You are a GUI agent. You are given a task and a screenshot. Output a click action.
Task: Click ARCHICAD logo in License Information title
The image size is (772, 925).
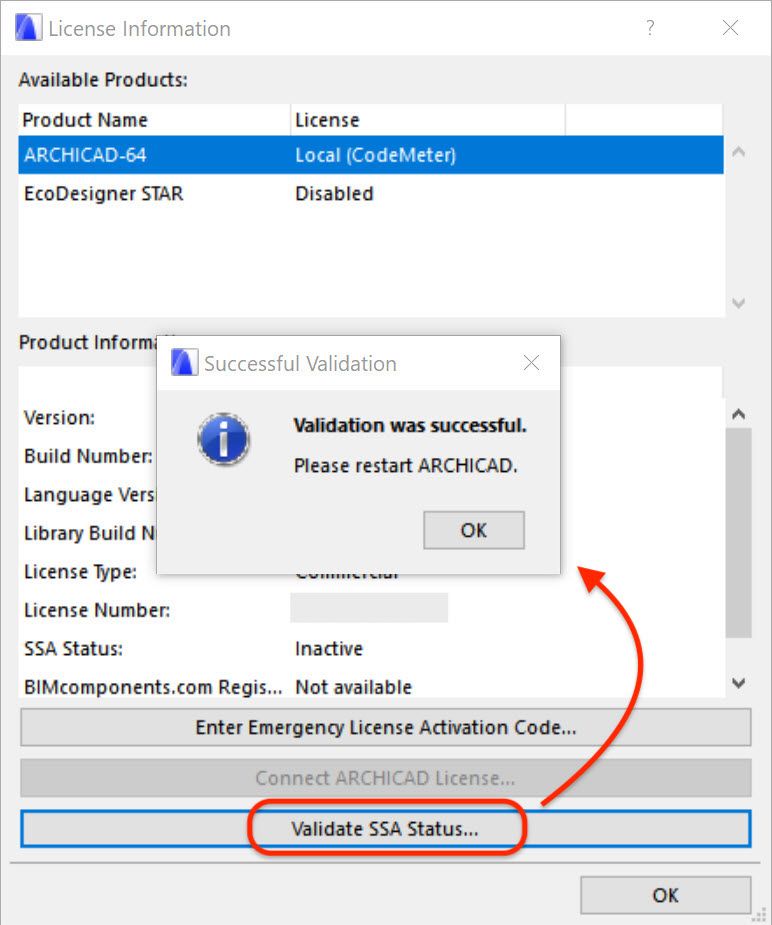pyautogui.click(x=28, y=27)
